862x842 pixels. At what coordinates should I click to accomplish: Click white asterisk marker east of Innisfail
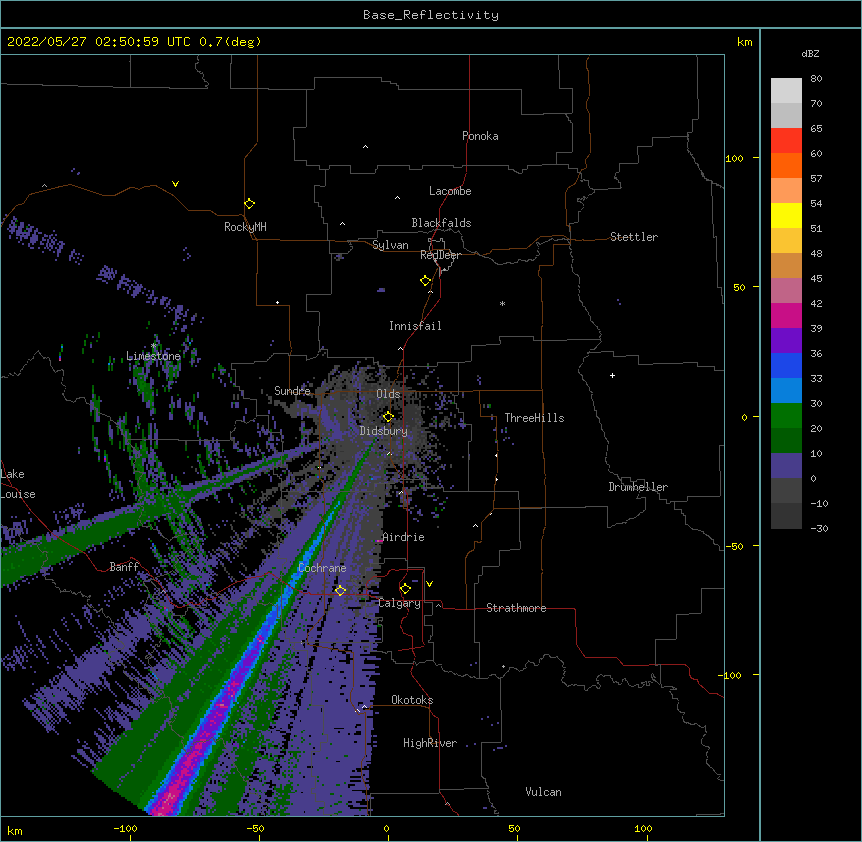point(502,303)
